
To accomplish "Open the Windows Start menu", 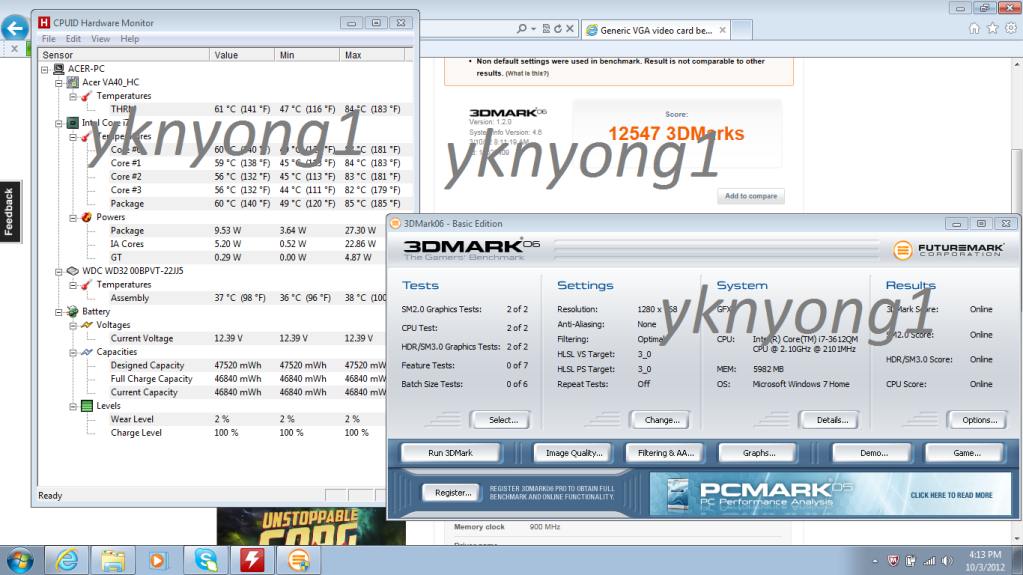I will click(x=20, y=560).
